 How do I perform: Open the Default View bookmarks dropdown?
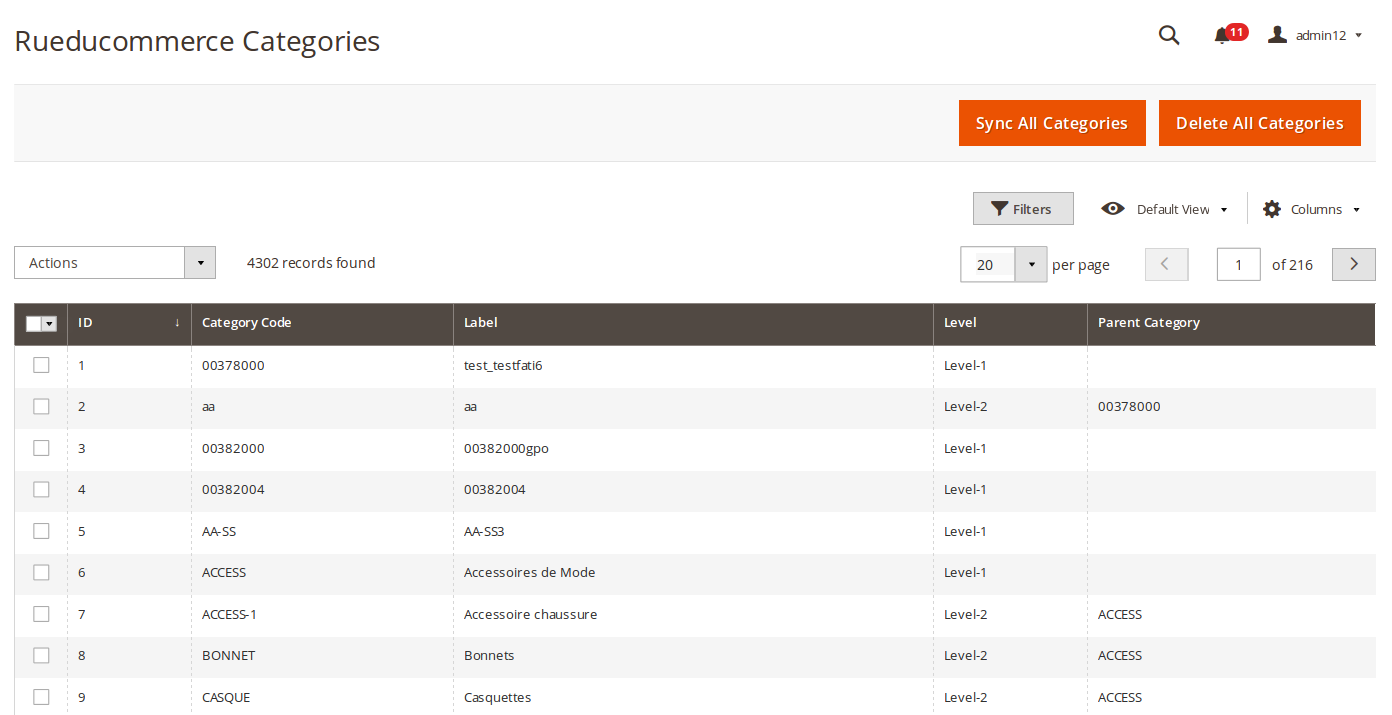click(1165, 209)
